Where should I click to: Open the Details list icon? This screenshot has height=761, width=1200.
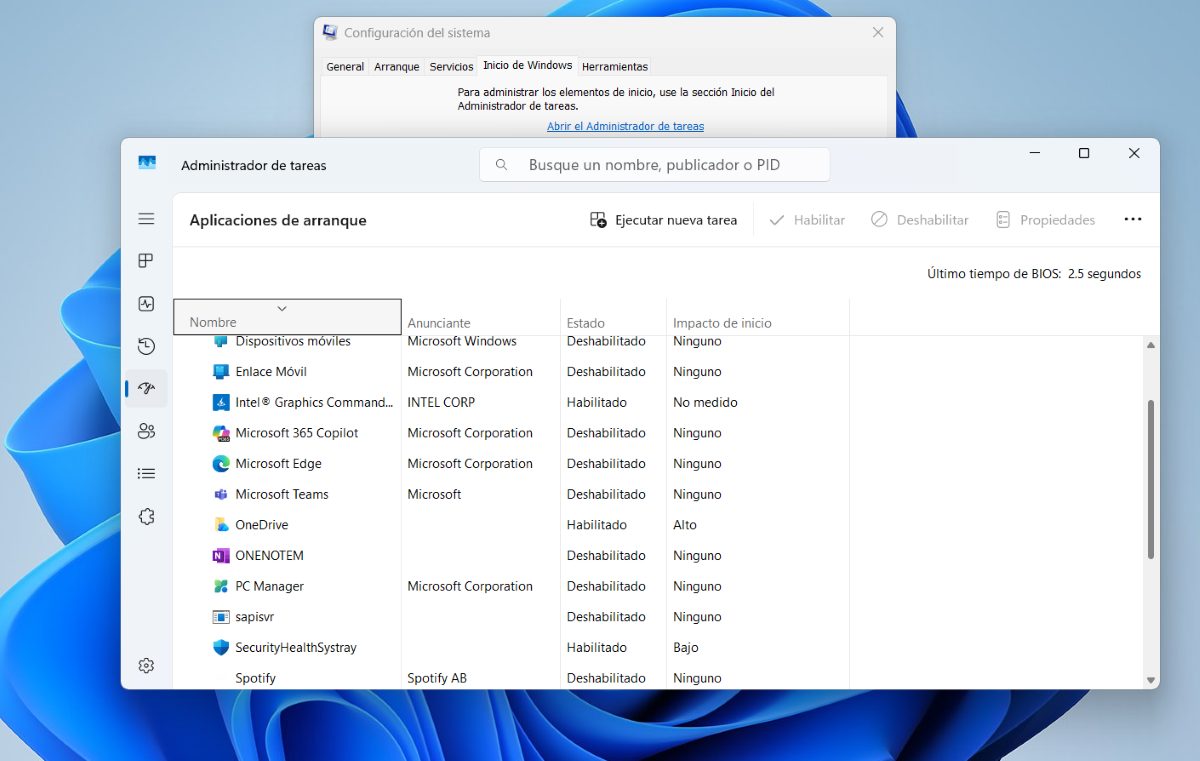pos(146,474)
